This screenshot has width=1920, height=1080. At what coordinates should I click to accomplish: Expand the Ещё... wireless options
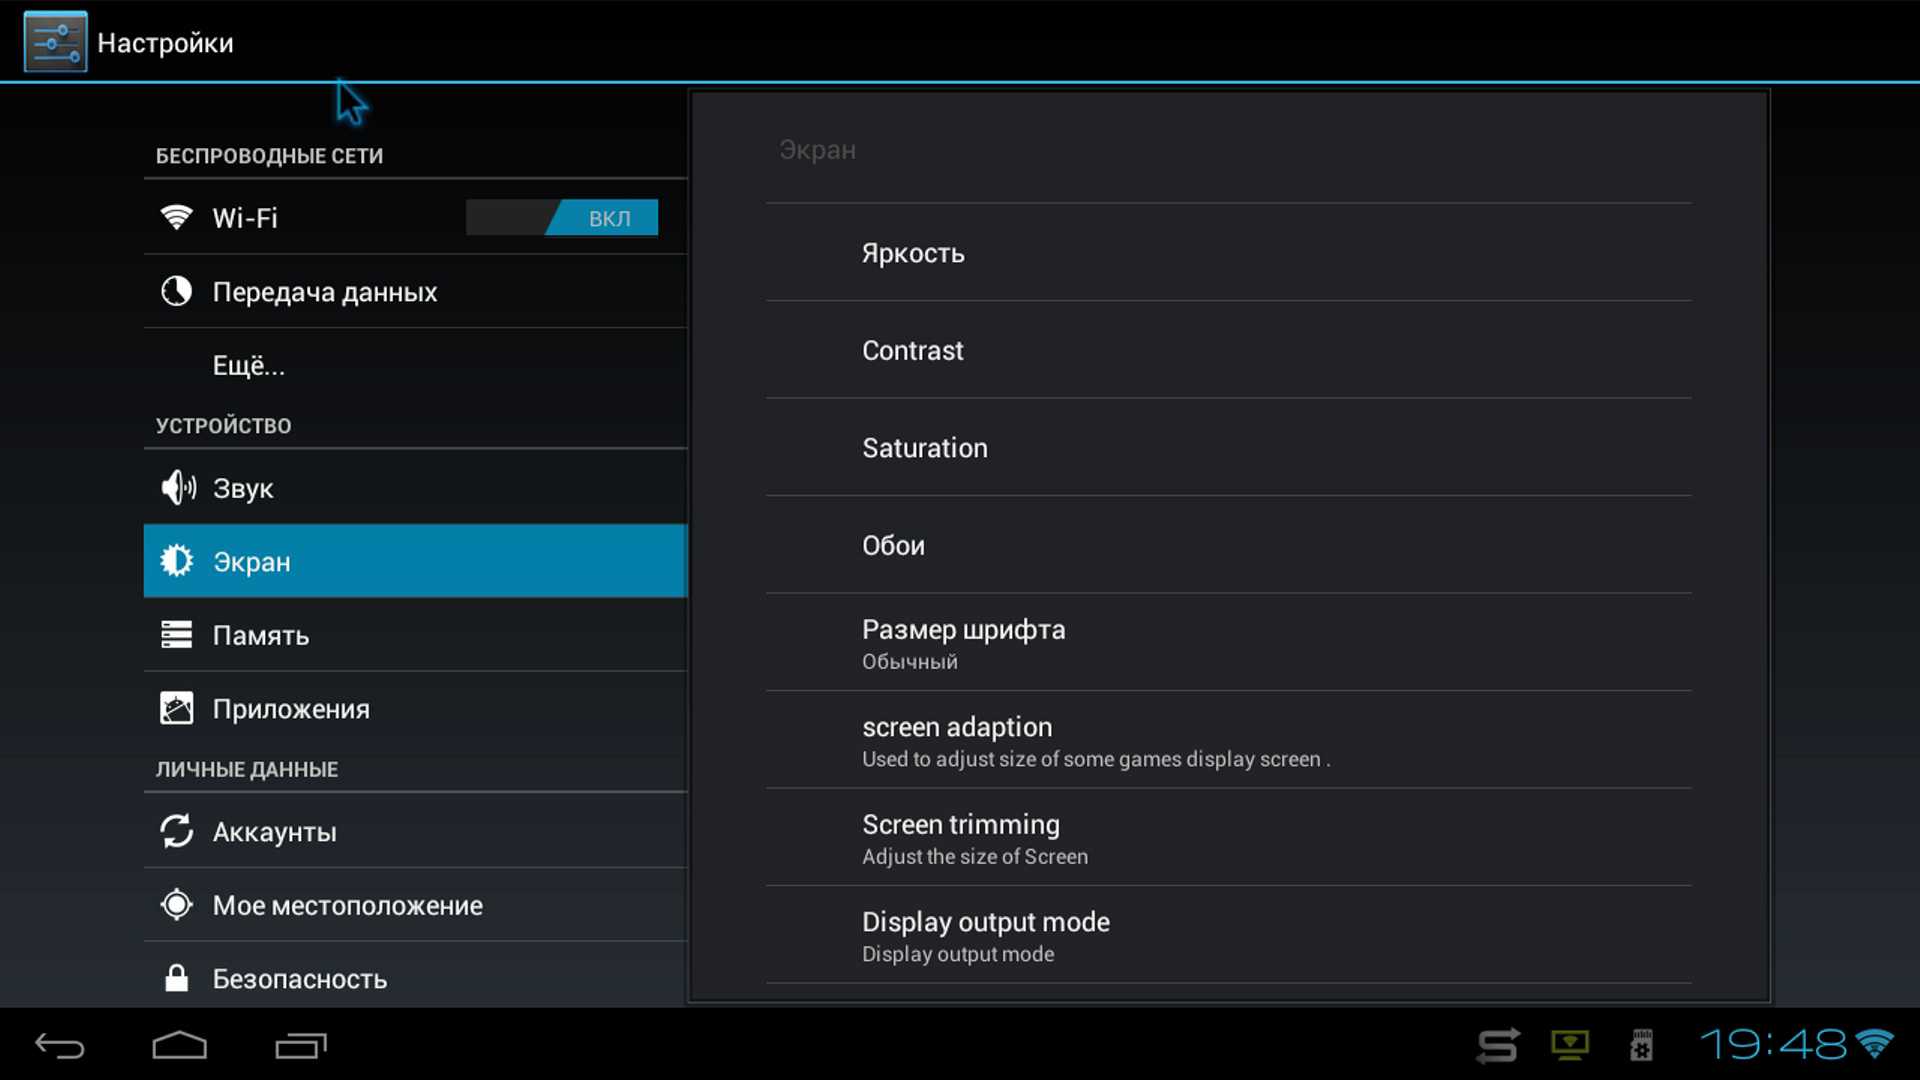(x=248, y=364)
